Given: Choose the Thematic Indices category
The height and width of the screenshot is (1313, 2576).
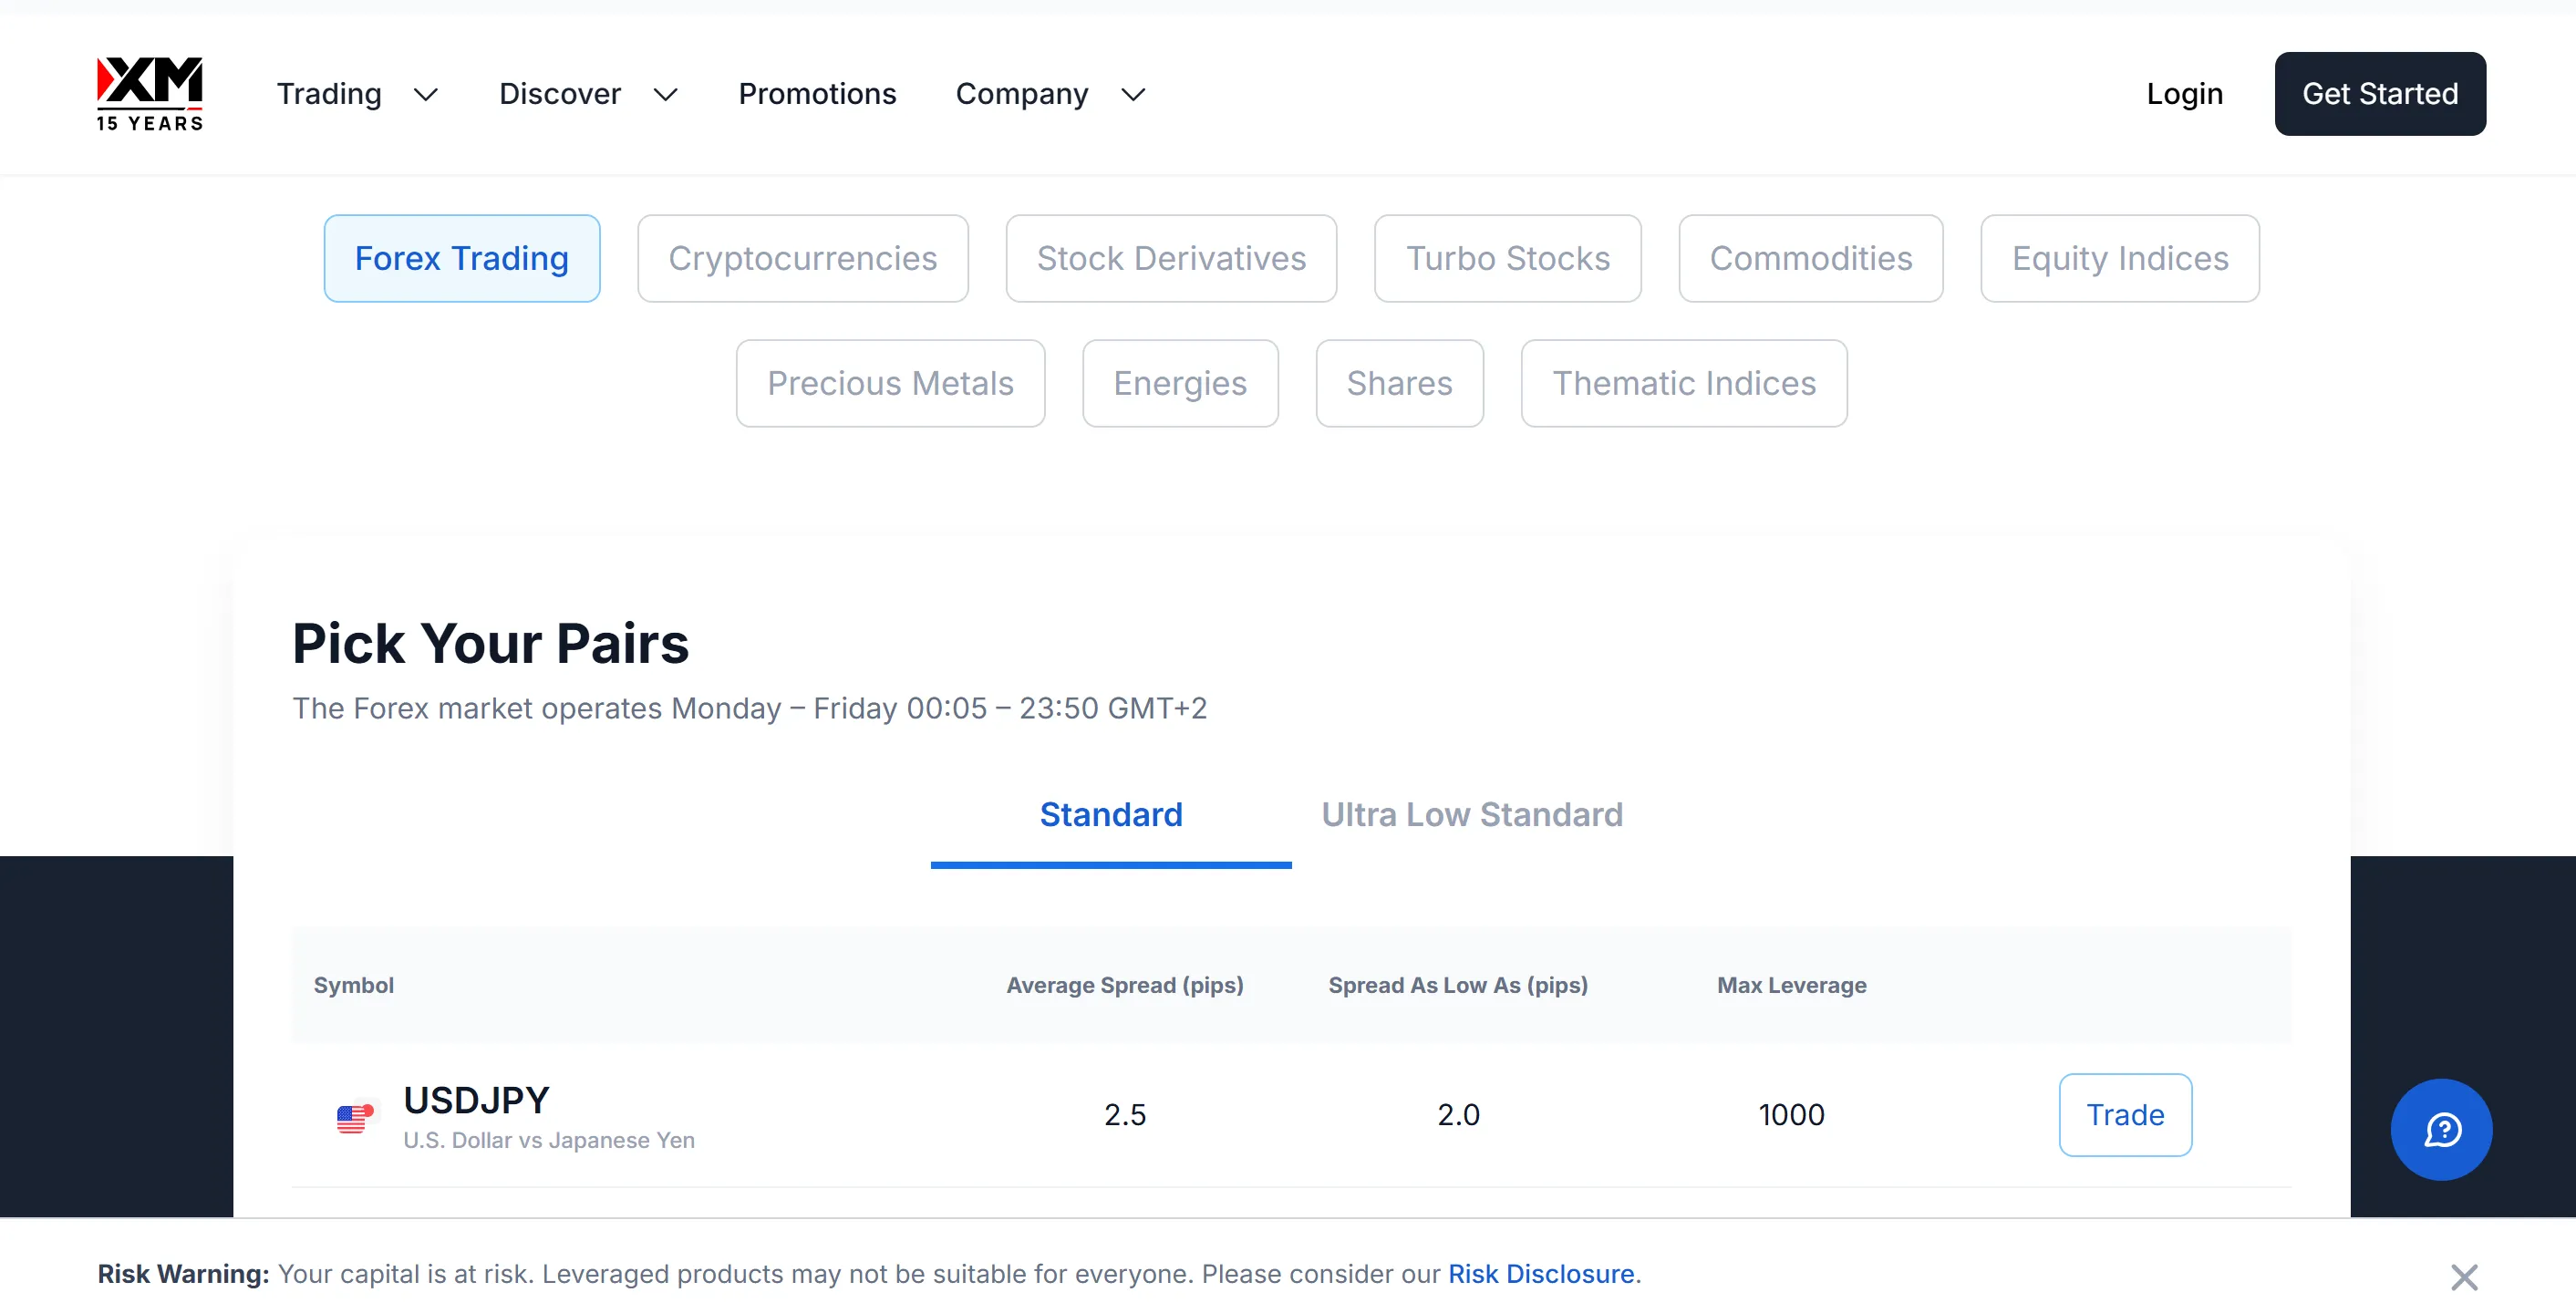Looking at the screenshot, I should pyautogui.click(x=1683, y=383).
